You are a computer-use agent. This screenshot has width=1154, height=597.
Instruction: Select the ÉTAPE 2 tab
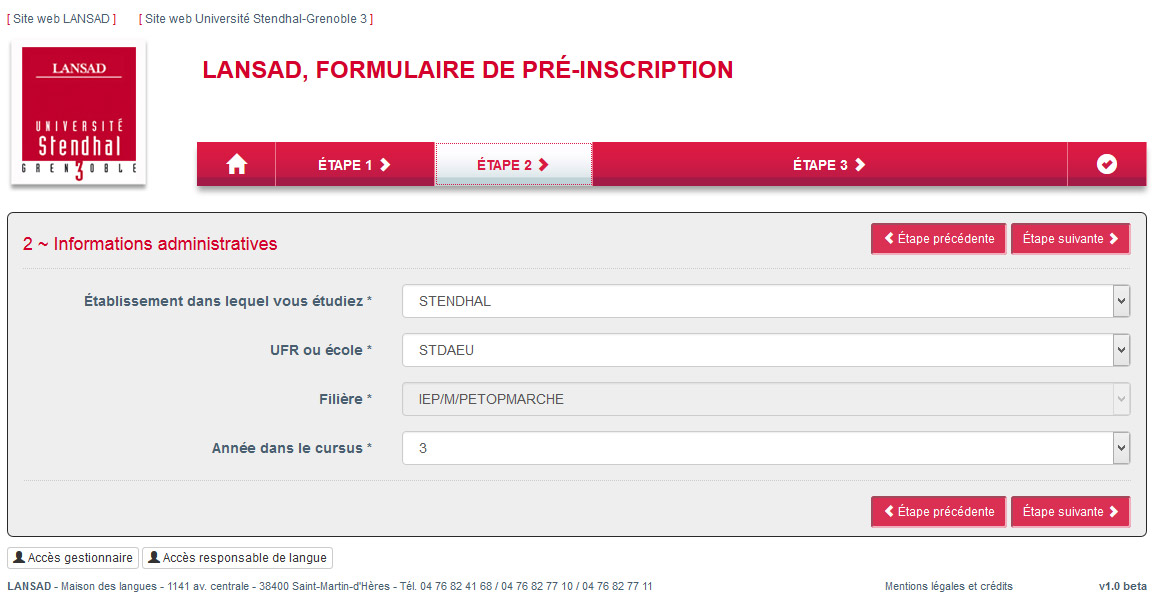514,164
